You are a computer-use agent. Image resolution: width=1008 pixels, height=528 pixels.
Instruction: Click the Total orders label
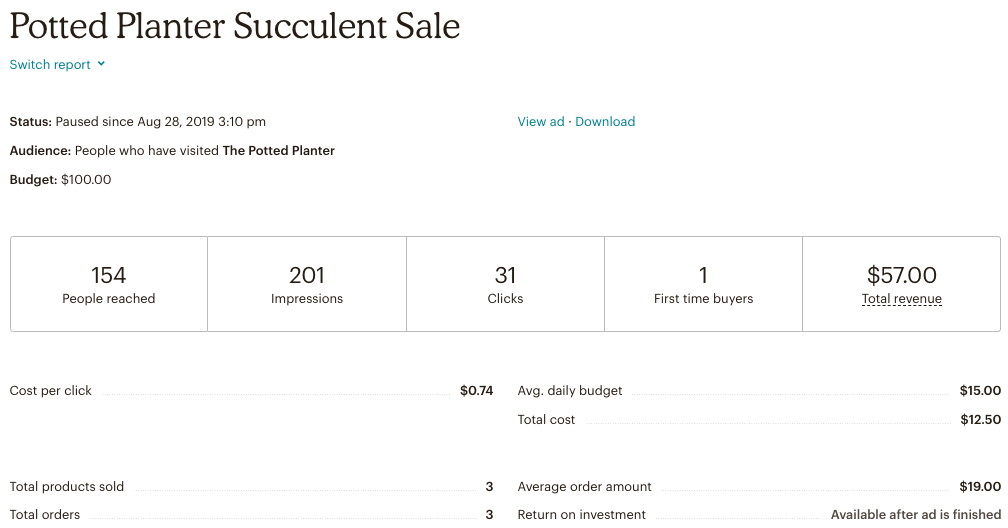coord(45,515)
